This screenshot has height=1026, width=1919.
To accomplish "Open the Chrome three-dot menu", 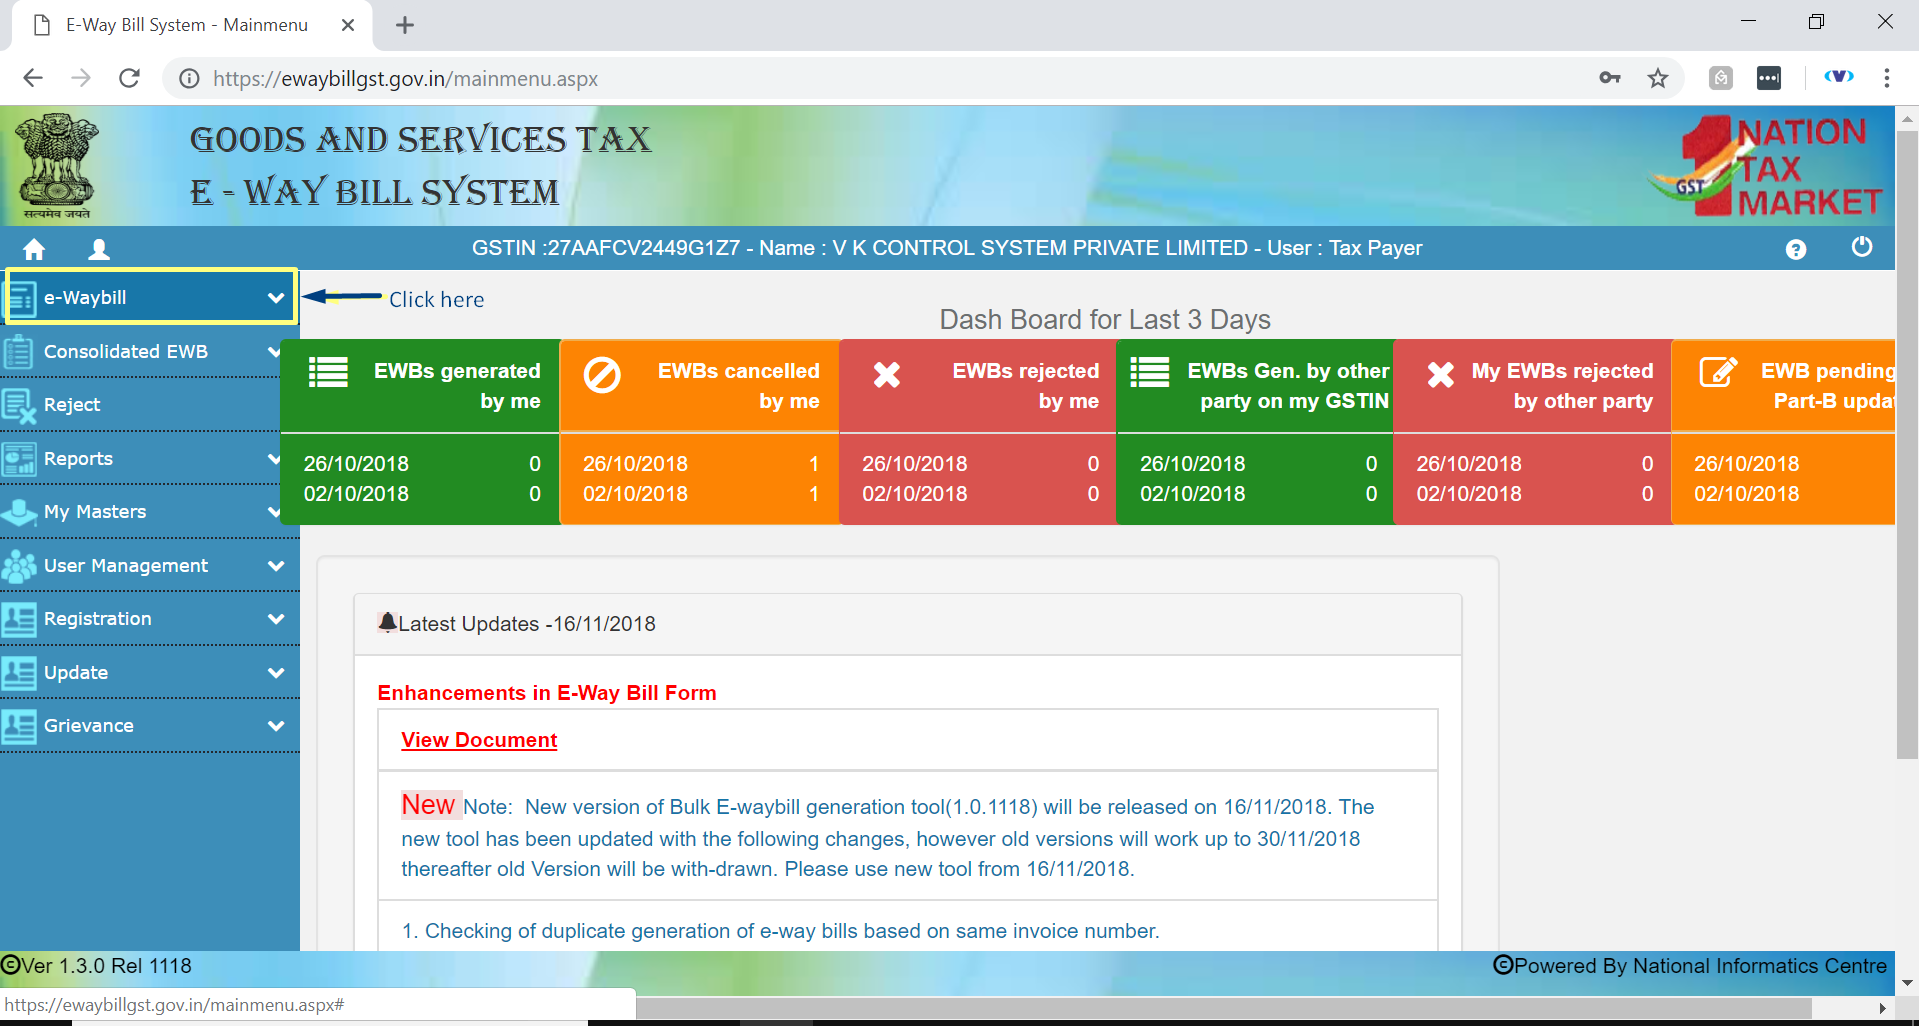I will pos(1886,78).
